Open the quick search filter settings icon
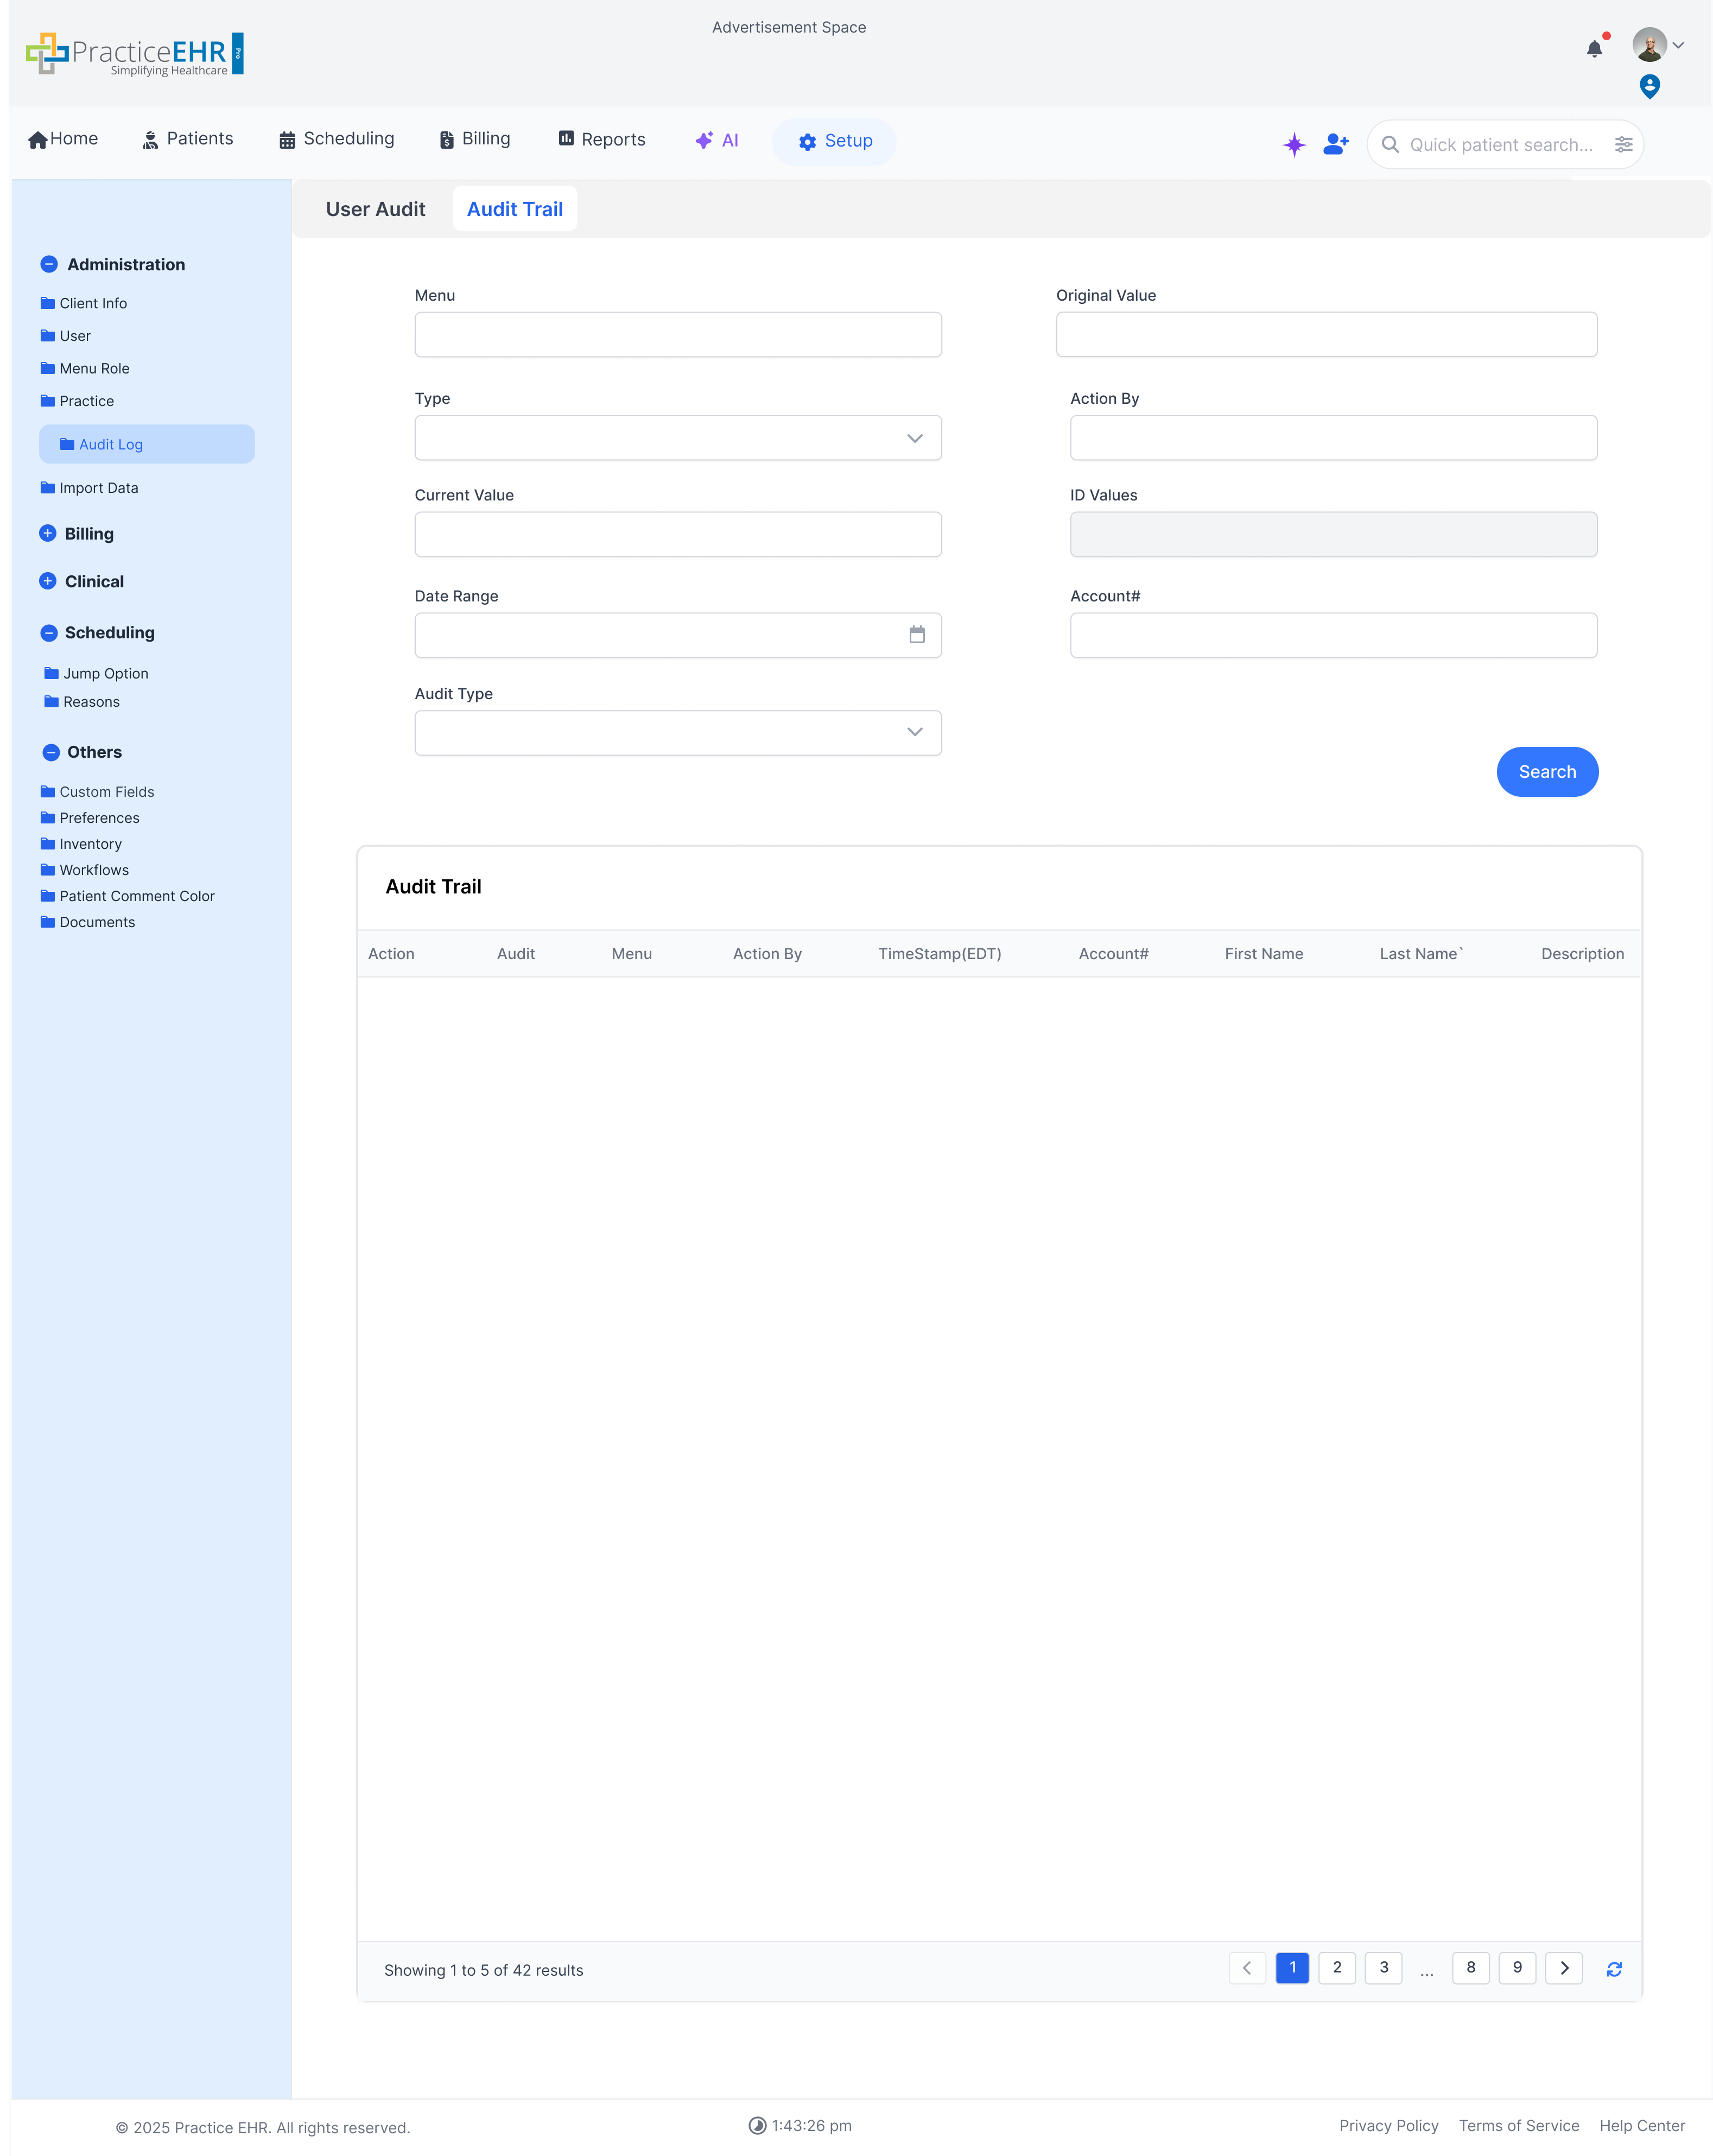This screenshot has width=1713, height=2156. pyautogui.click(x=1623, y=145)
